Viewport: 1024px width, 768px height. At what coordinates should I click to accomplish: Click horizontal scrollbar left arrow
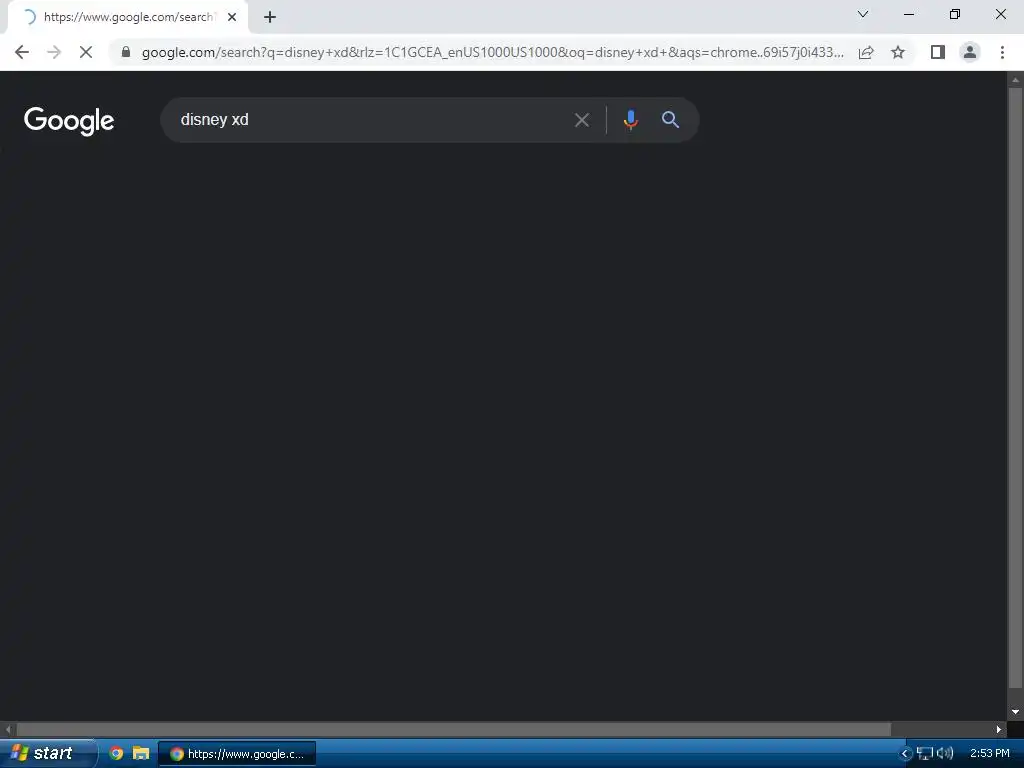(8, 729)
